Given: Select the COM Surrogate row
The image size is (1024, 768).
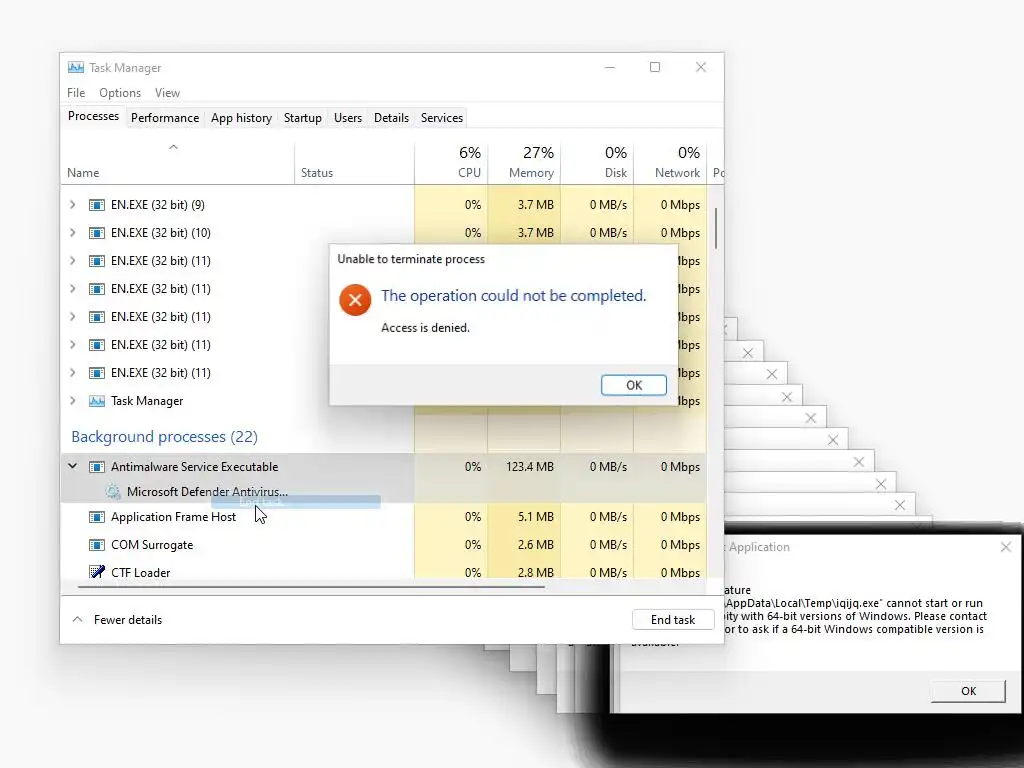Looking at the screenshot, I should (384, 545).
